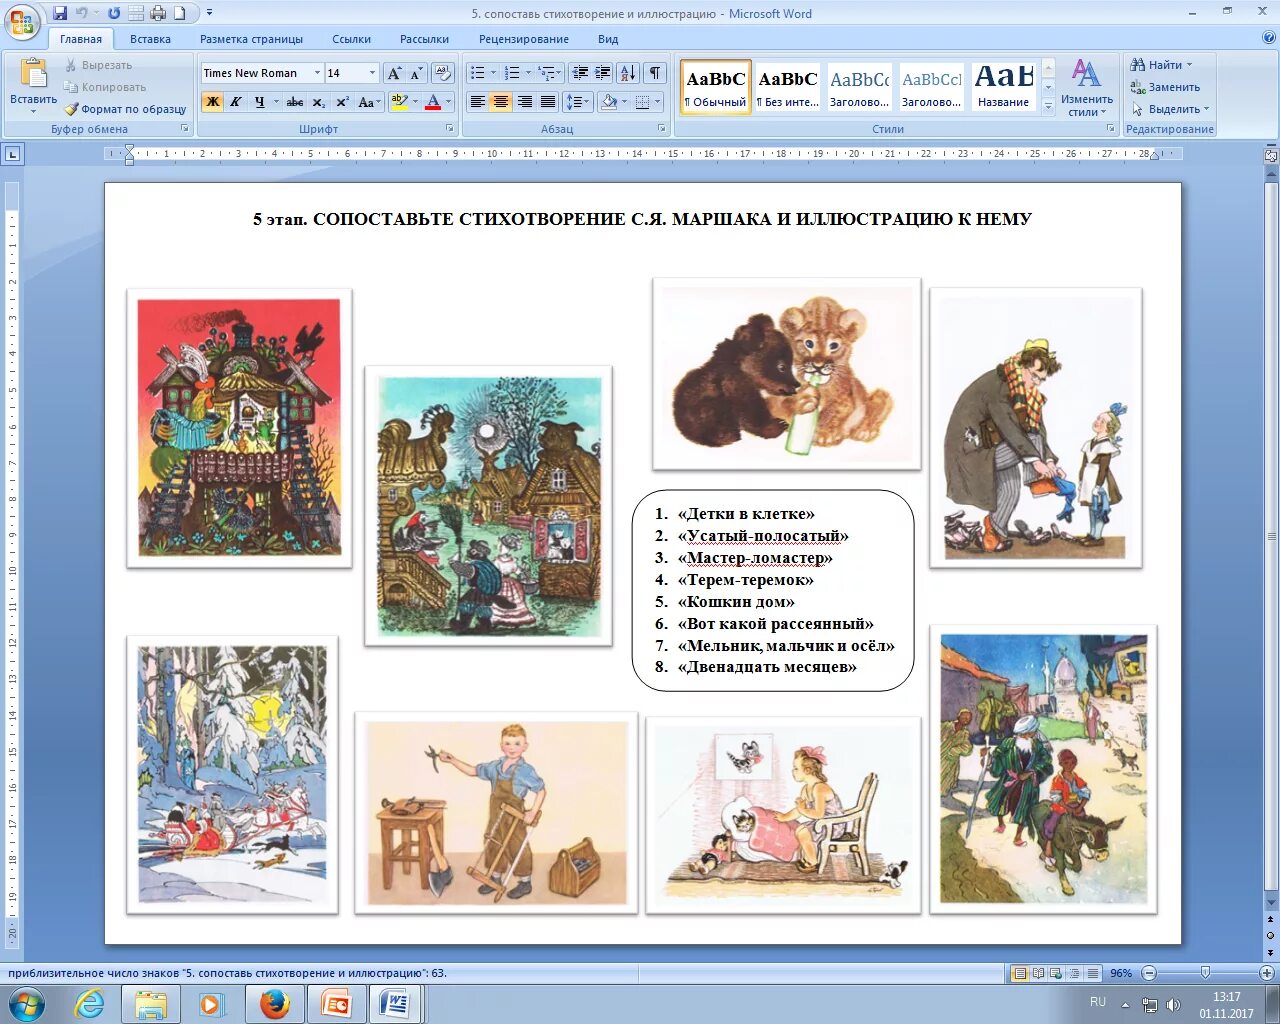Show the ruler using the button above scrollbar
This screenshot has width=1280, height=1024.
[x=1271, y=156]
